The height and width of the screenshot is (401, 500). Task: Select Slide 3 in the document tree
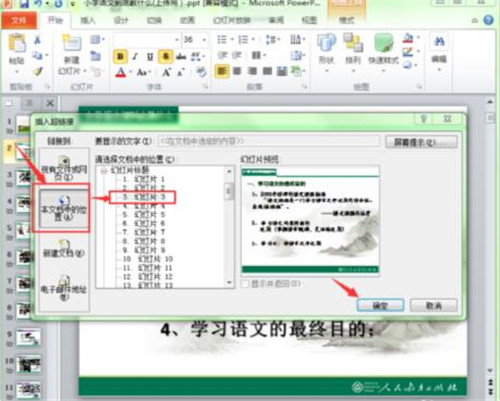[x=143, y=197]
